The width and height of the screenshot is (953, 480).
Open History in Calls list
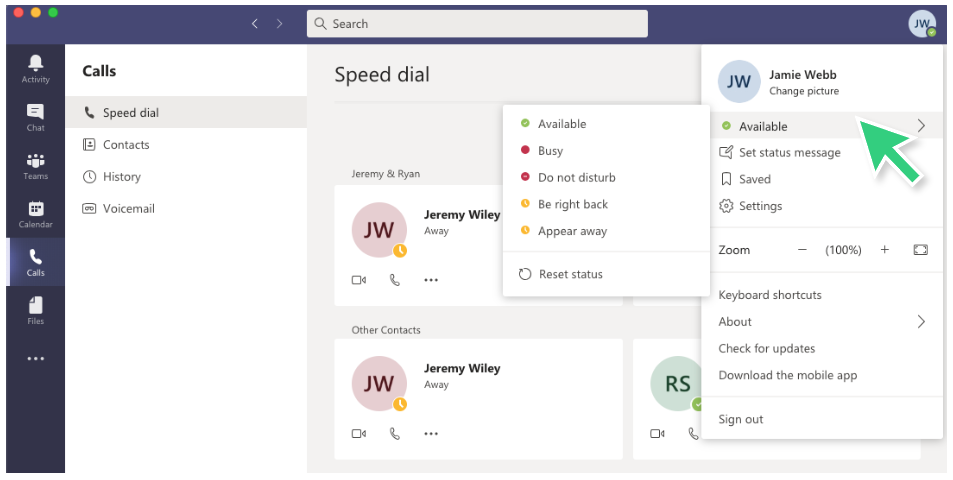(186, 177)
